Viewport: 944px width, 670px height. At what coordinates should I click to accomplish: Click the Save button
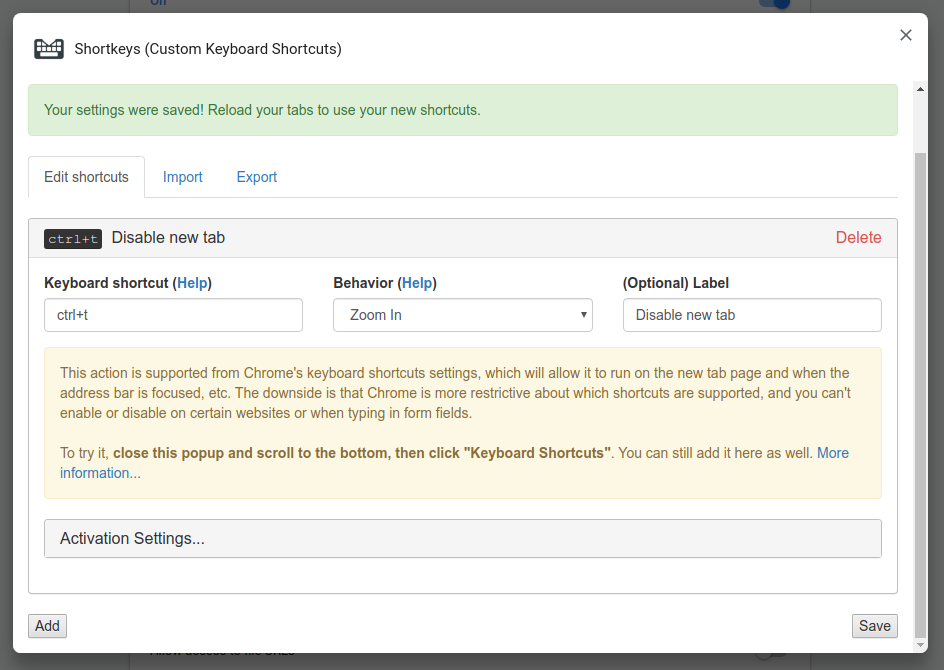(x=875, y=626)
